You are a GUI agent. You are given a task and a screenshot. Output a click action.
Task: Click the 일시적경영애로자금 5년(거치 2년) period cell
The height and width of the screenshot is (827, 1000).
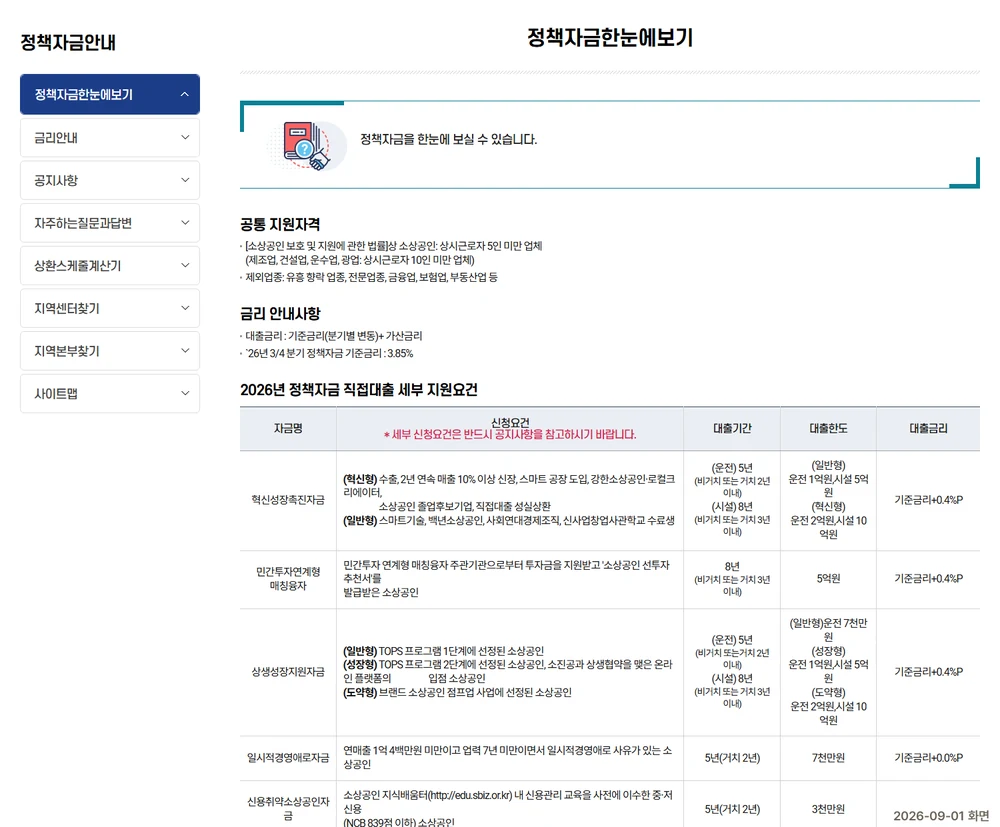point(732,758)
